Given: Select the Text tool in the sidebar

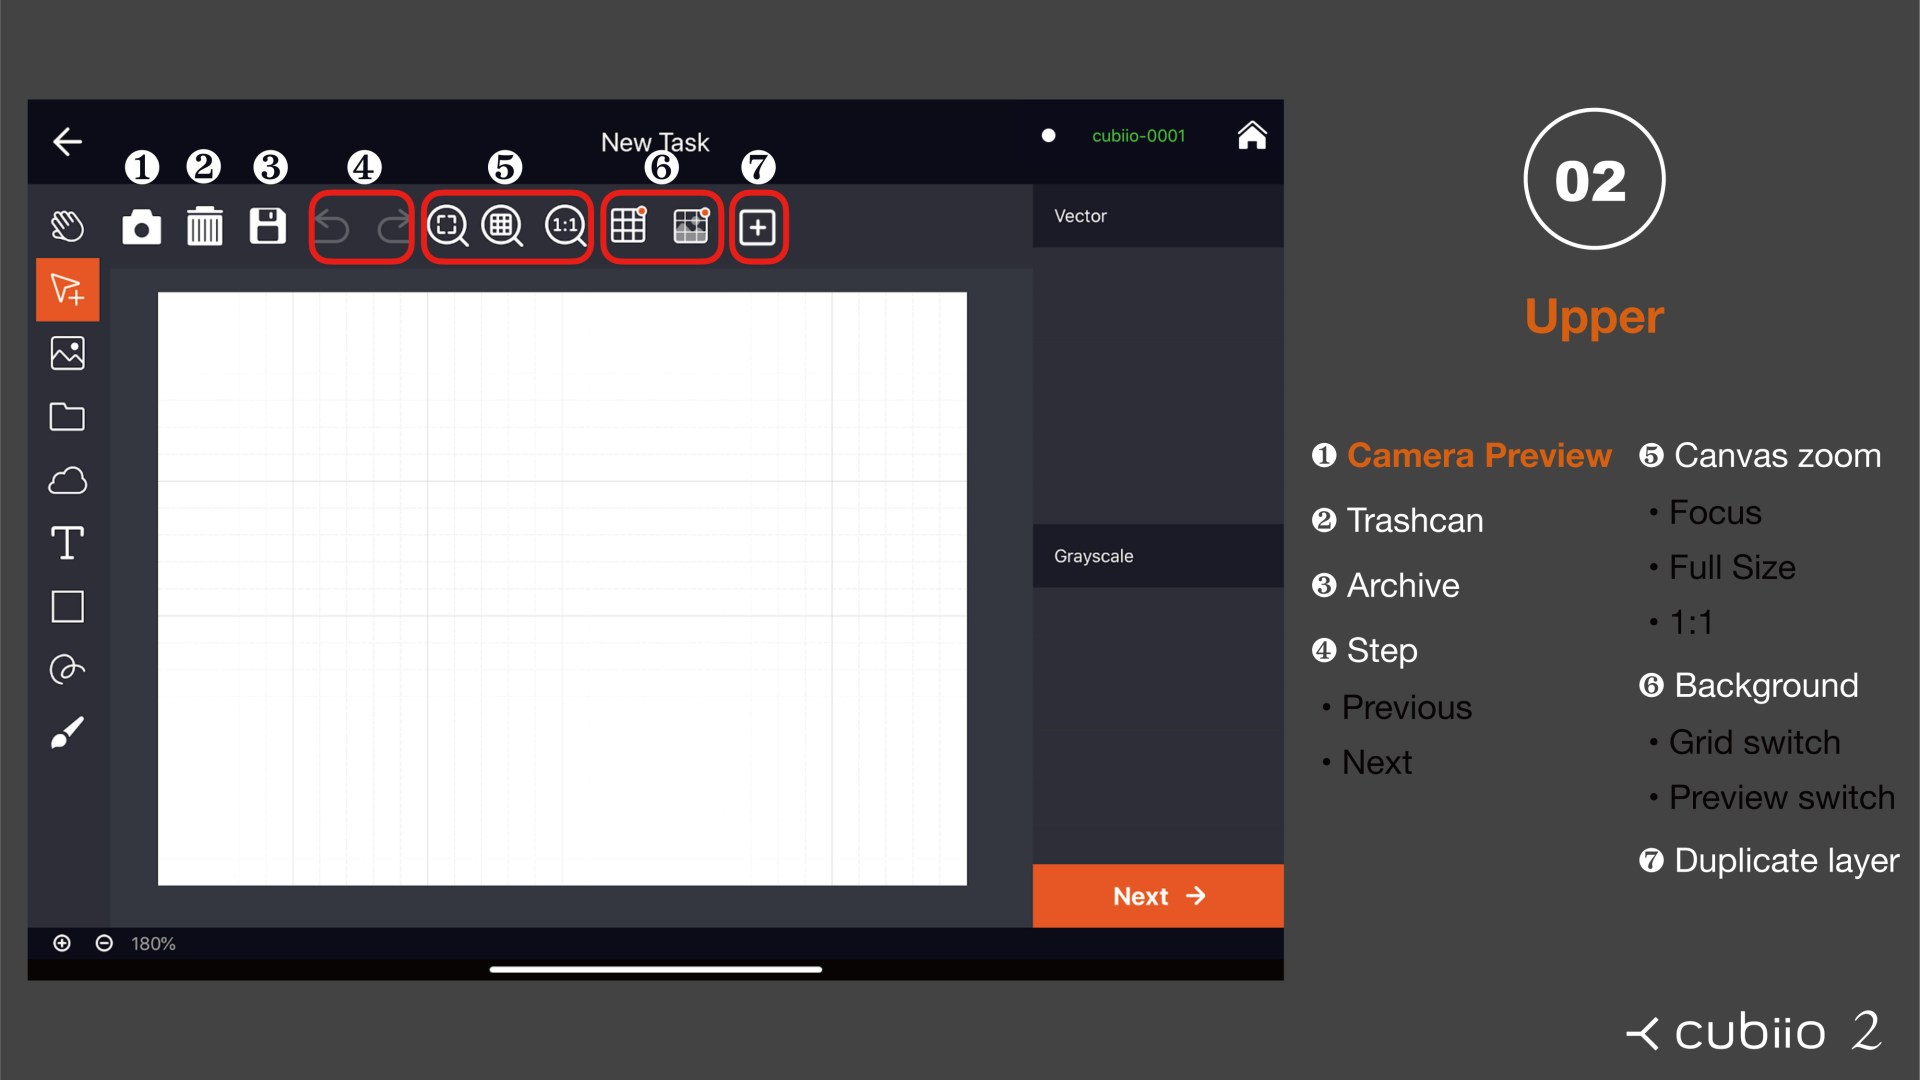Looking at the screenshot, I should (67, 543).
